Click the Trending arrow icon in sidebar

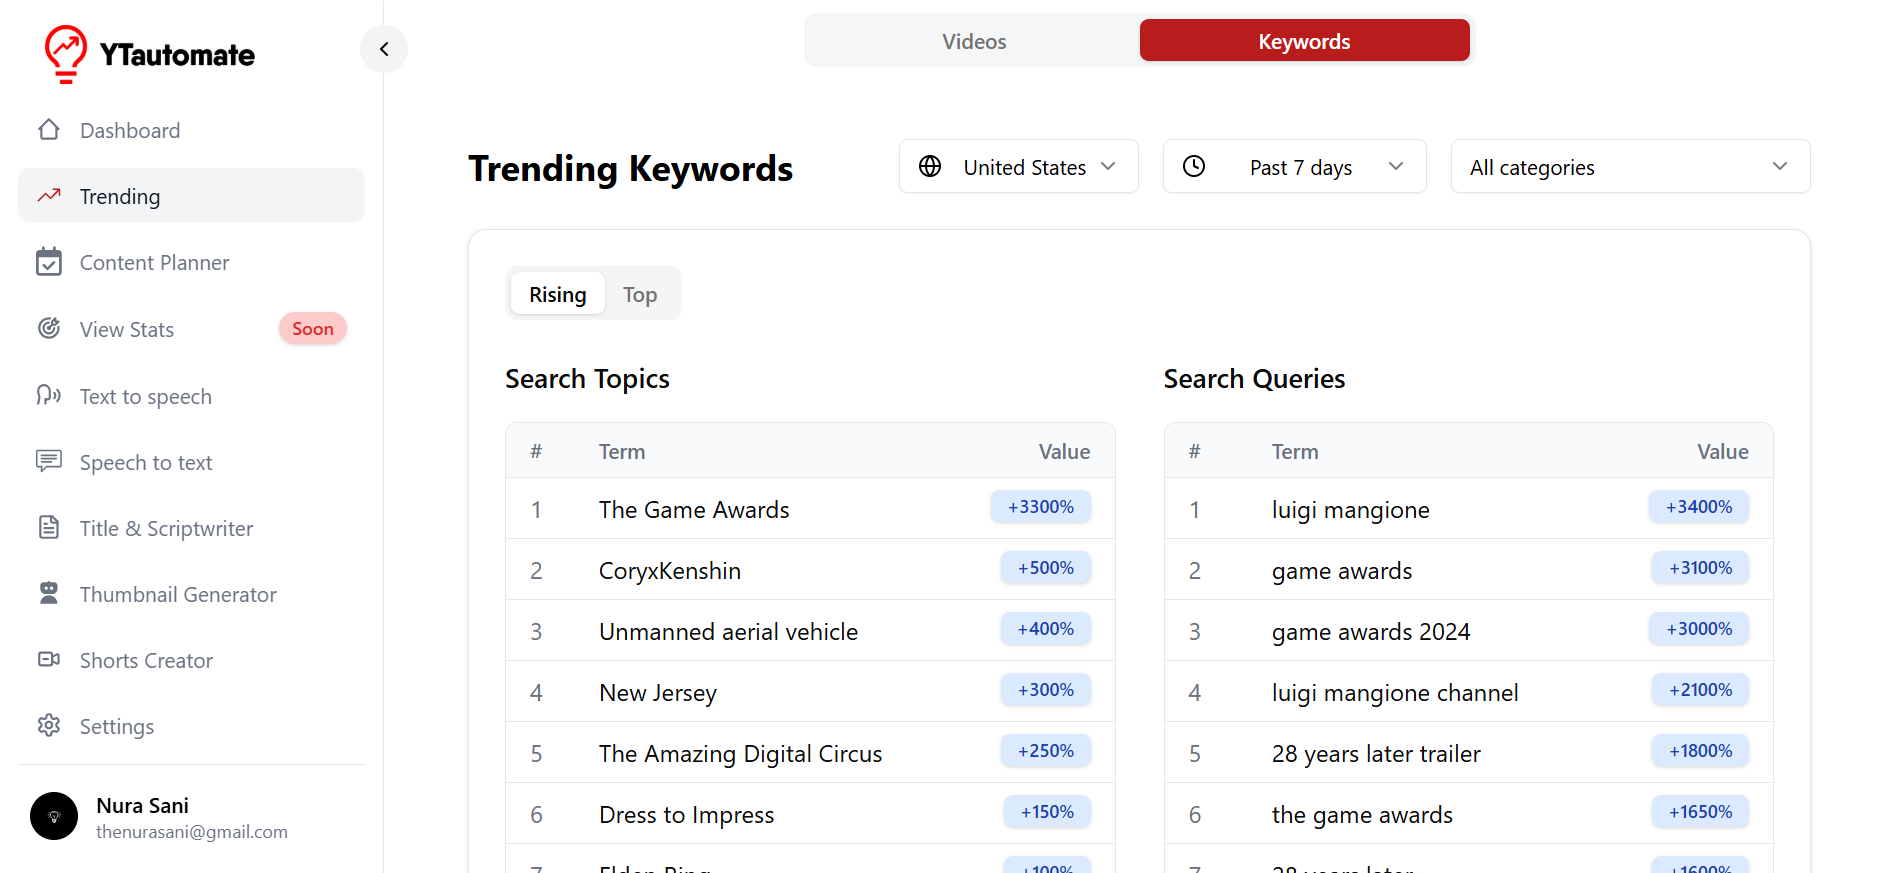[49, 196]
